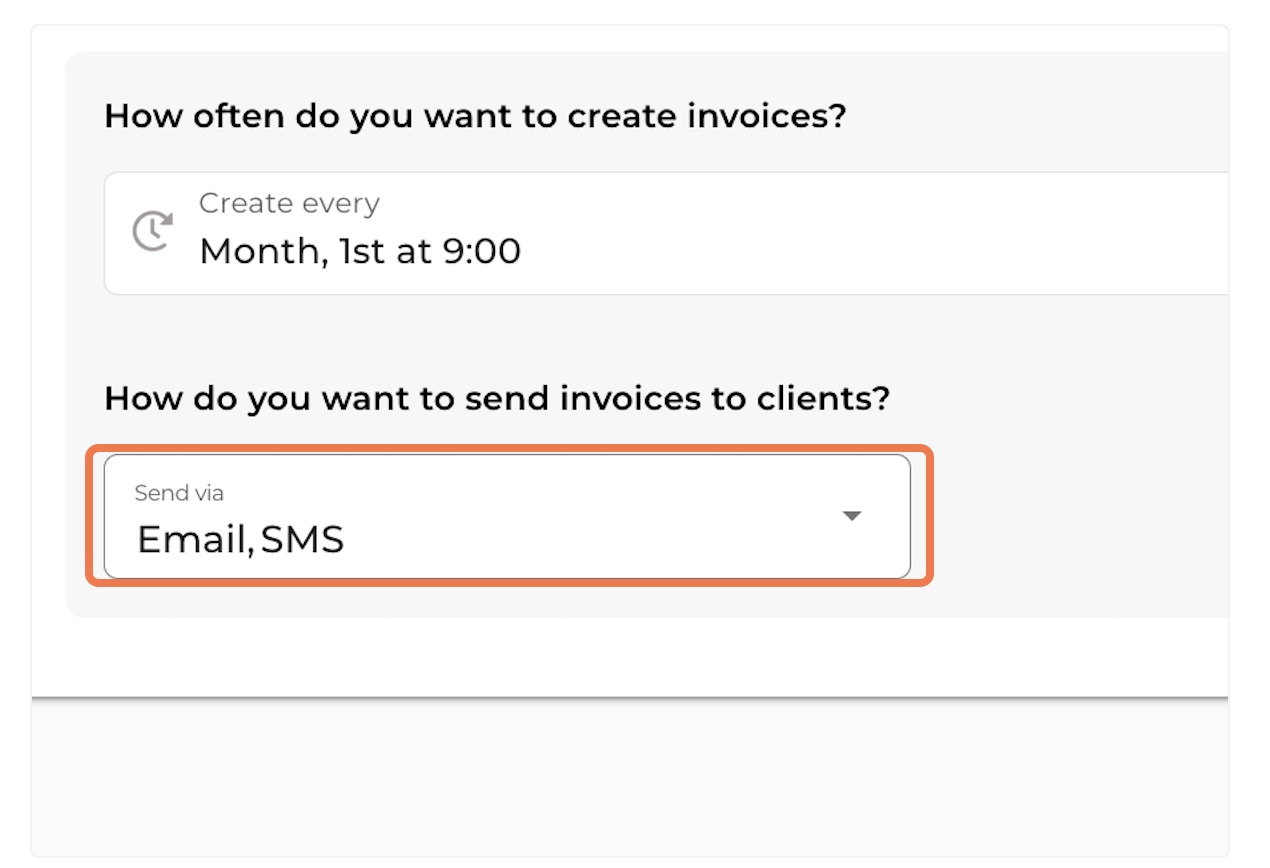The image size is (1270, 868).
Task: Open the Send via dropdown
Action: 507,517
